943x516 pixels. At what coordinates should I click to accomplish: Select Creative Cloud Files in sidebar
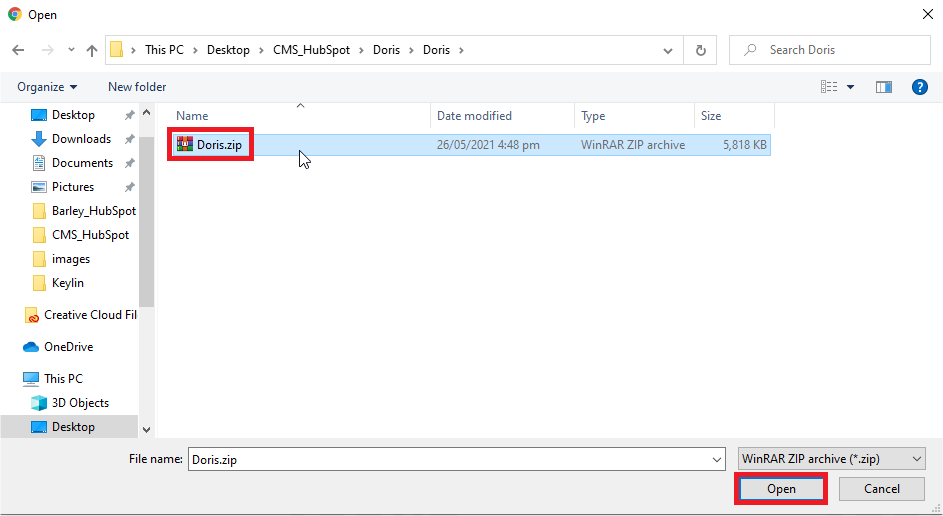click(x=88, y=315)
